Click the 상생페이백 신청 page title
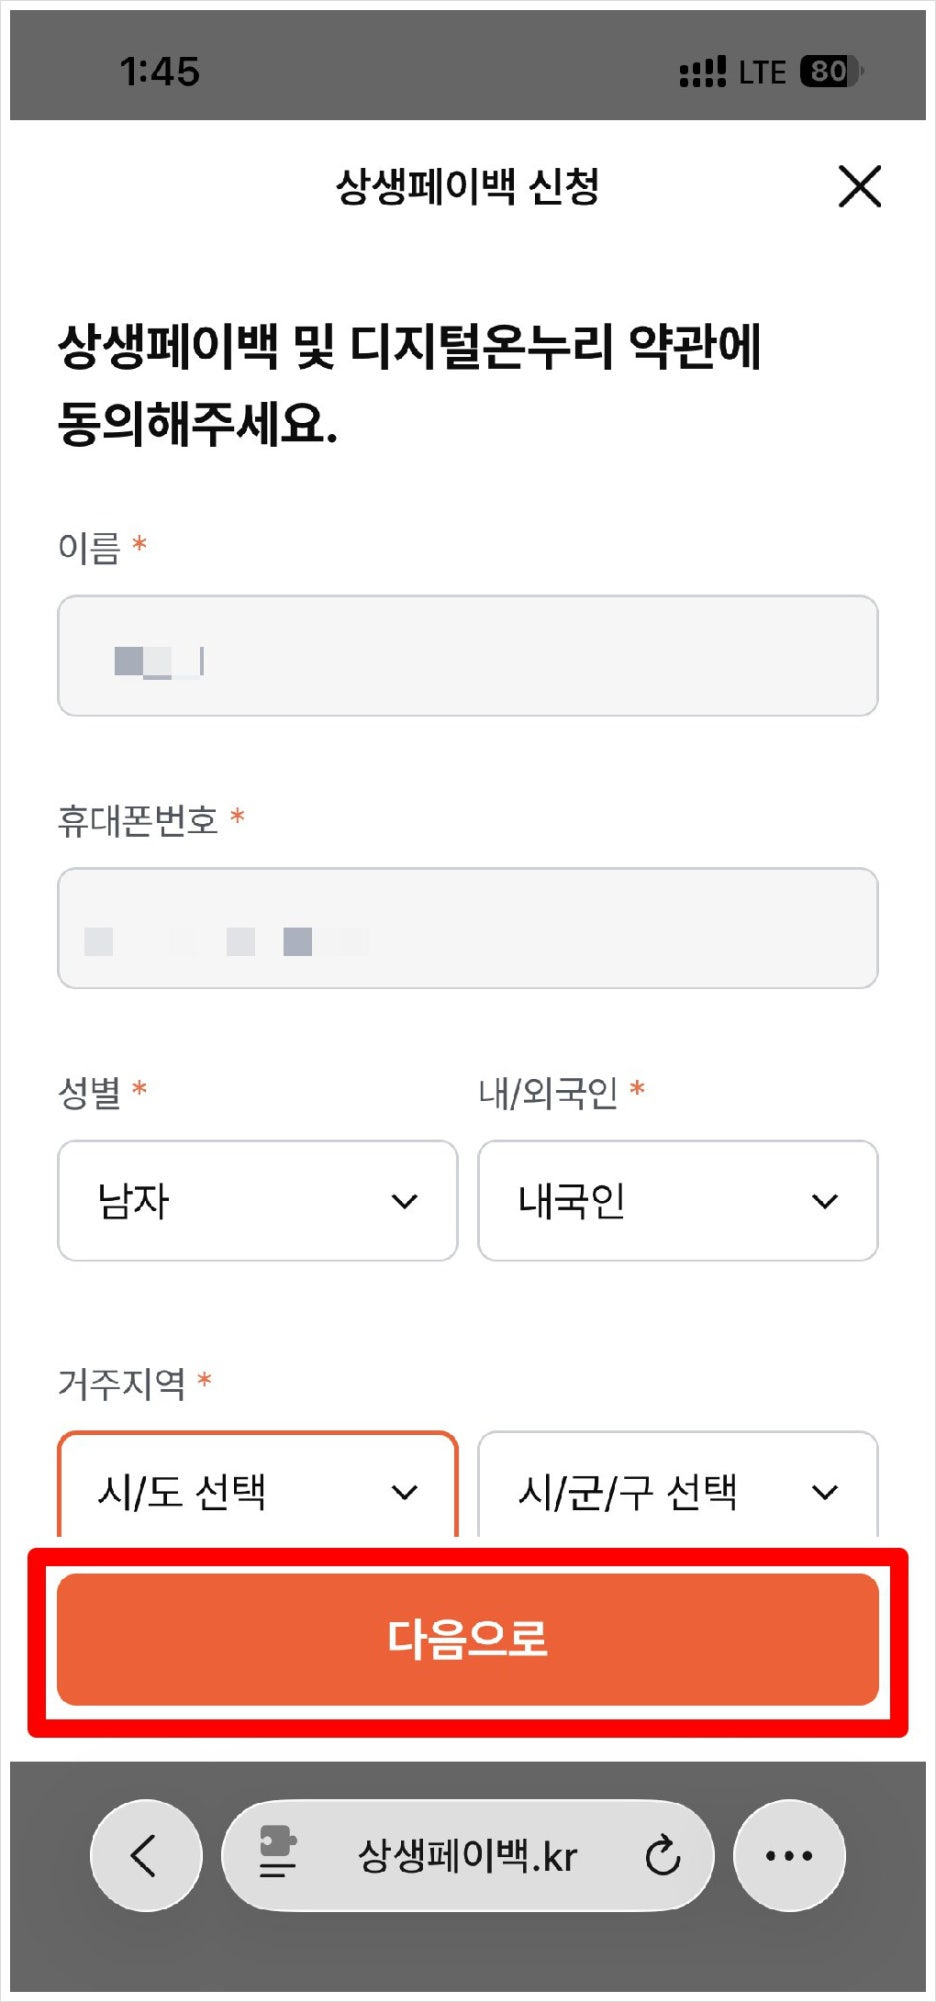This screenshot has height=2002, width=936. pos(468,187)
